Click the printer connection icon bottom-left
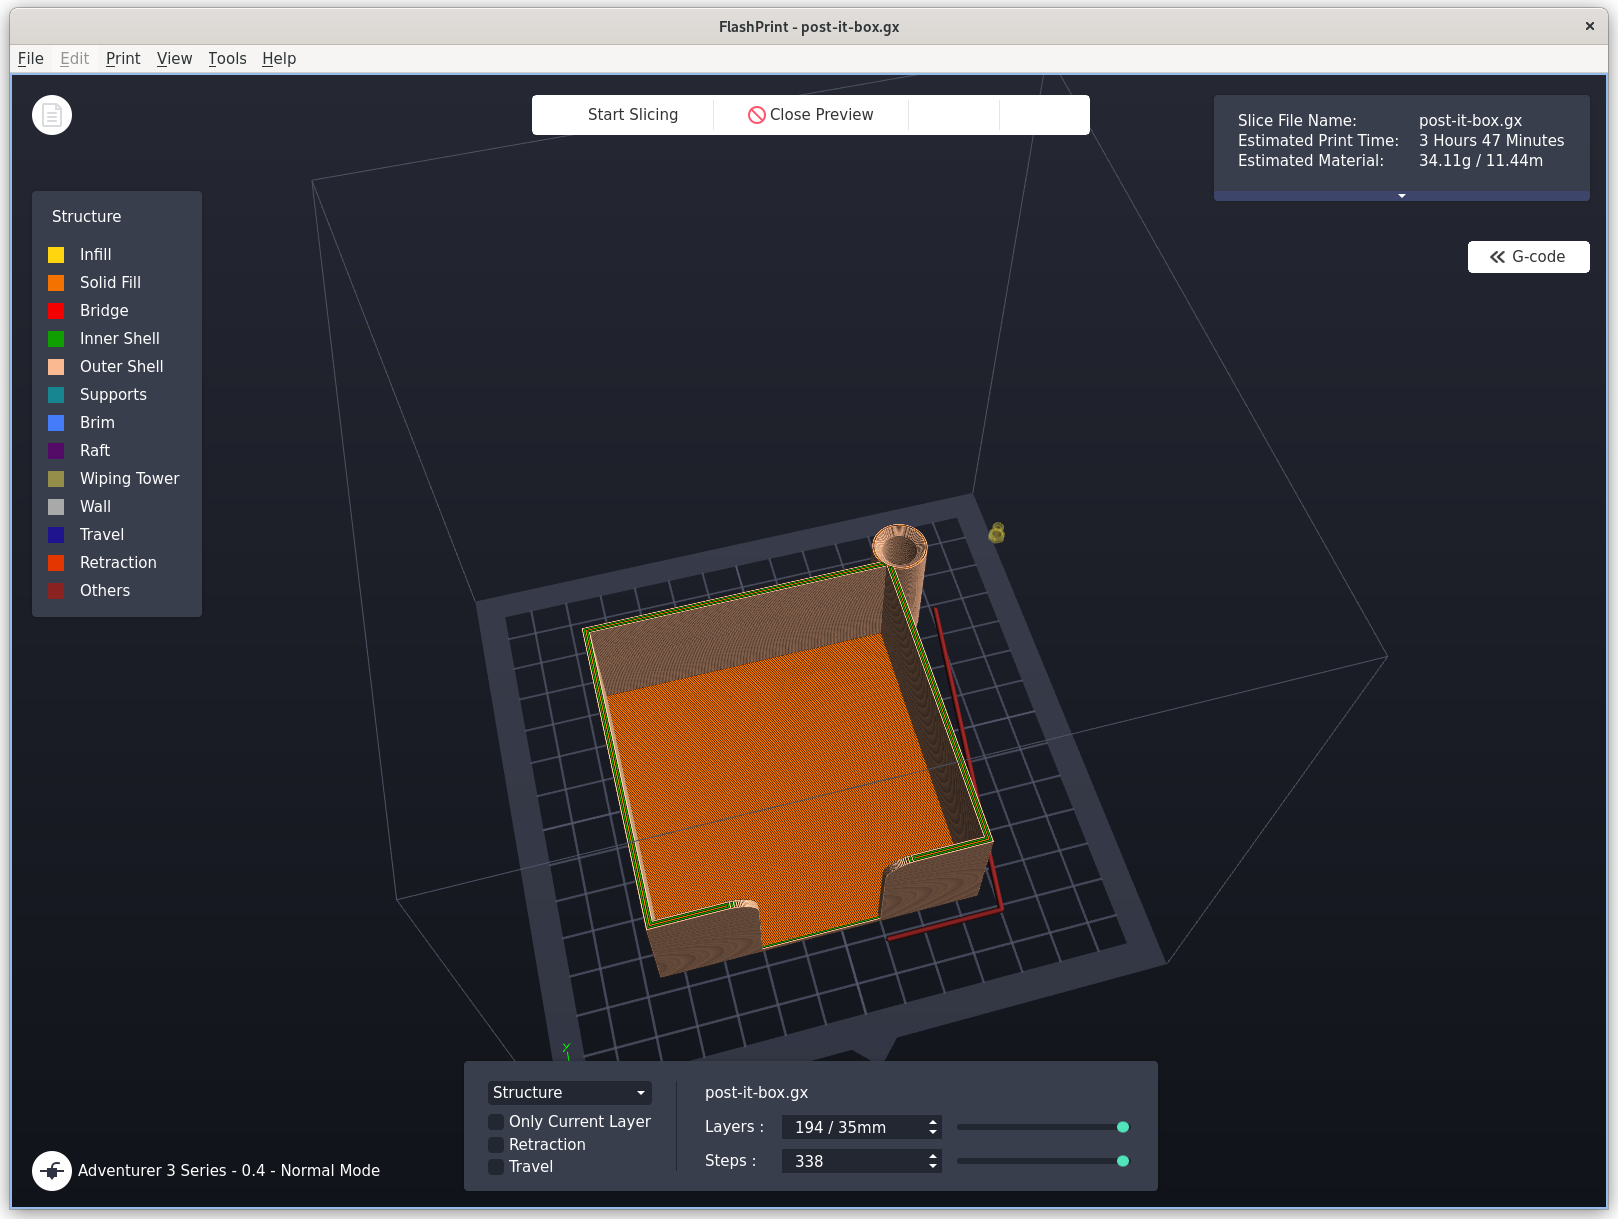 click(x=51, y=1170)
